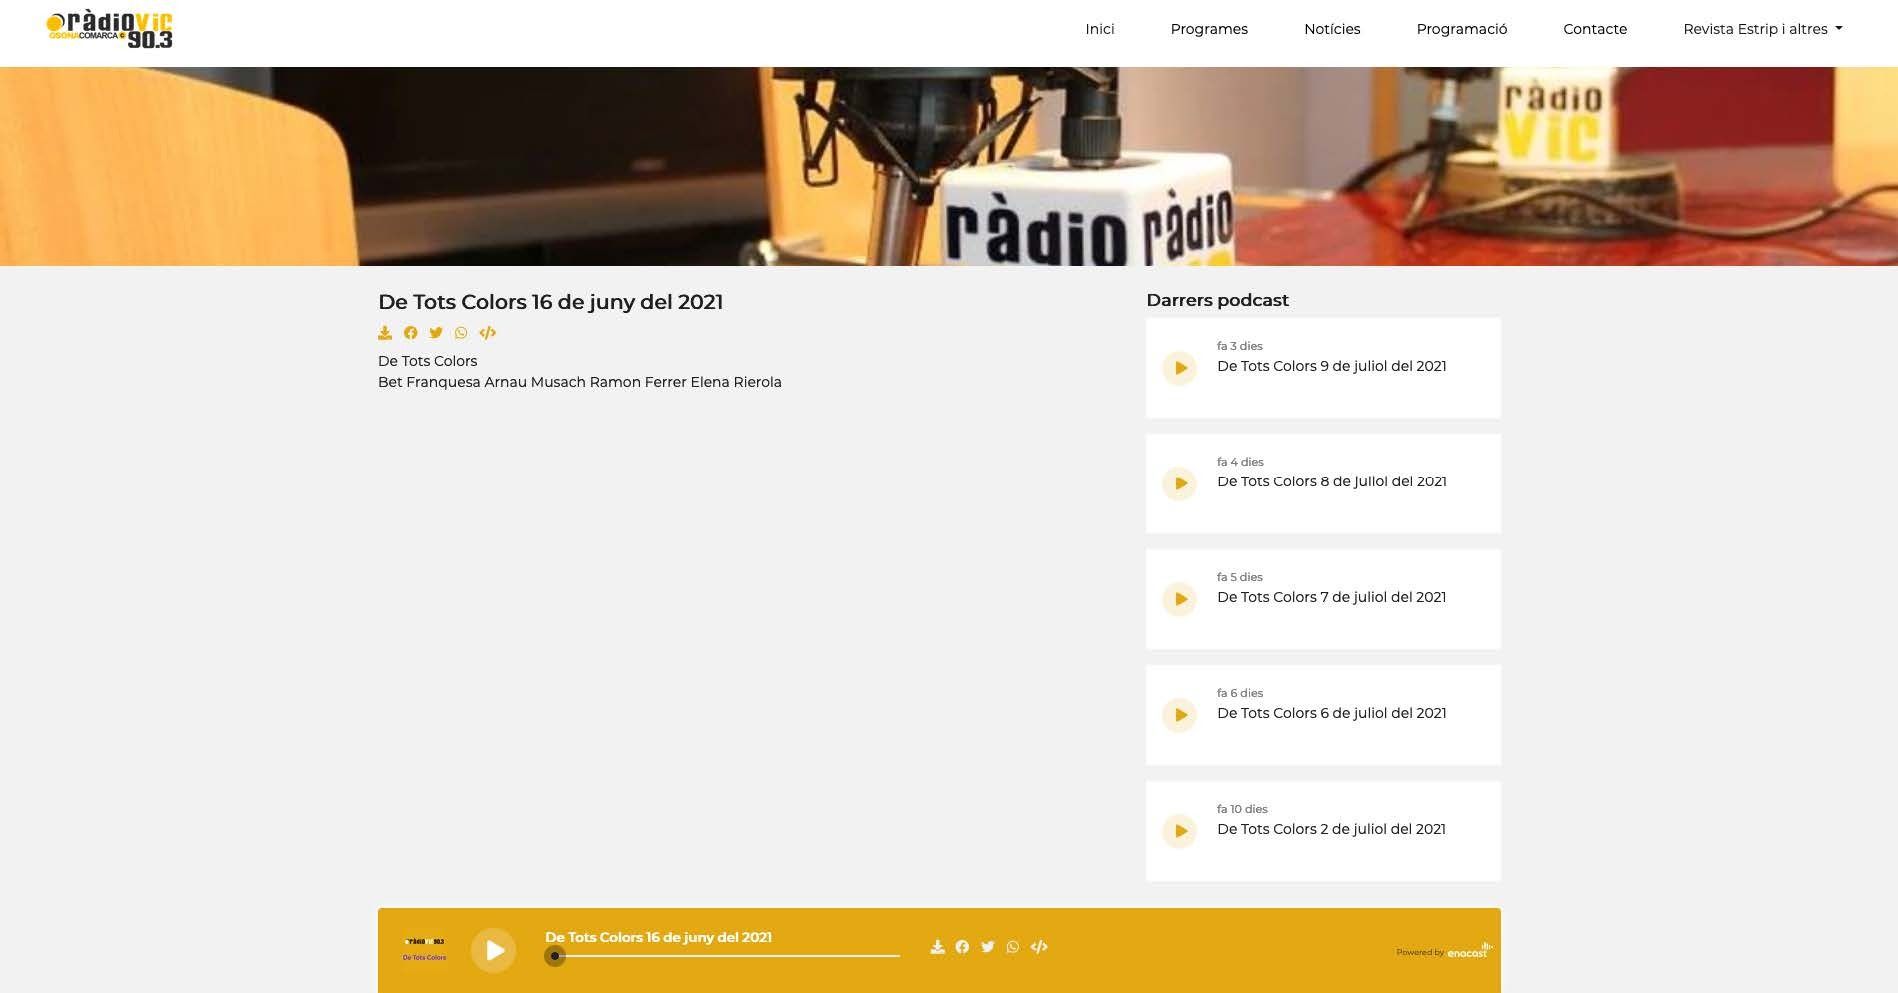Image resolution: width=1898 pixels, height=993 pixels.
Task: Click the 'fa 3 dies' timestamp
Action: coord(1240,346)
